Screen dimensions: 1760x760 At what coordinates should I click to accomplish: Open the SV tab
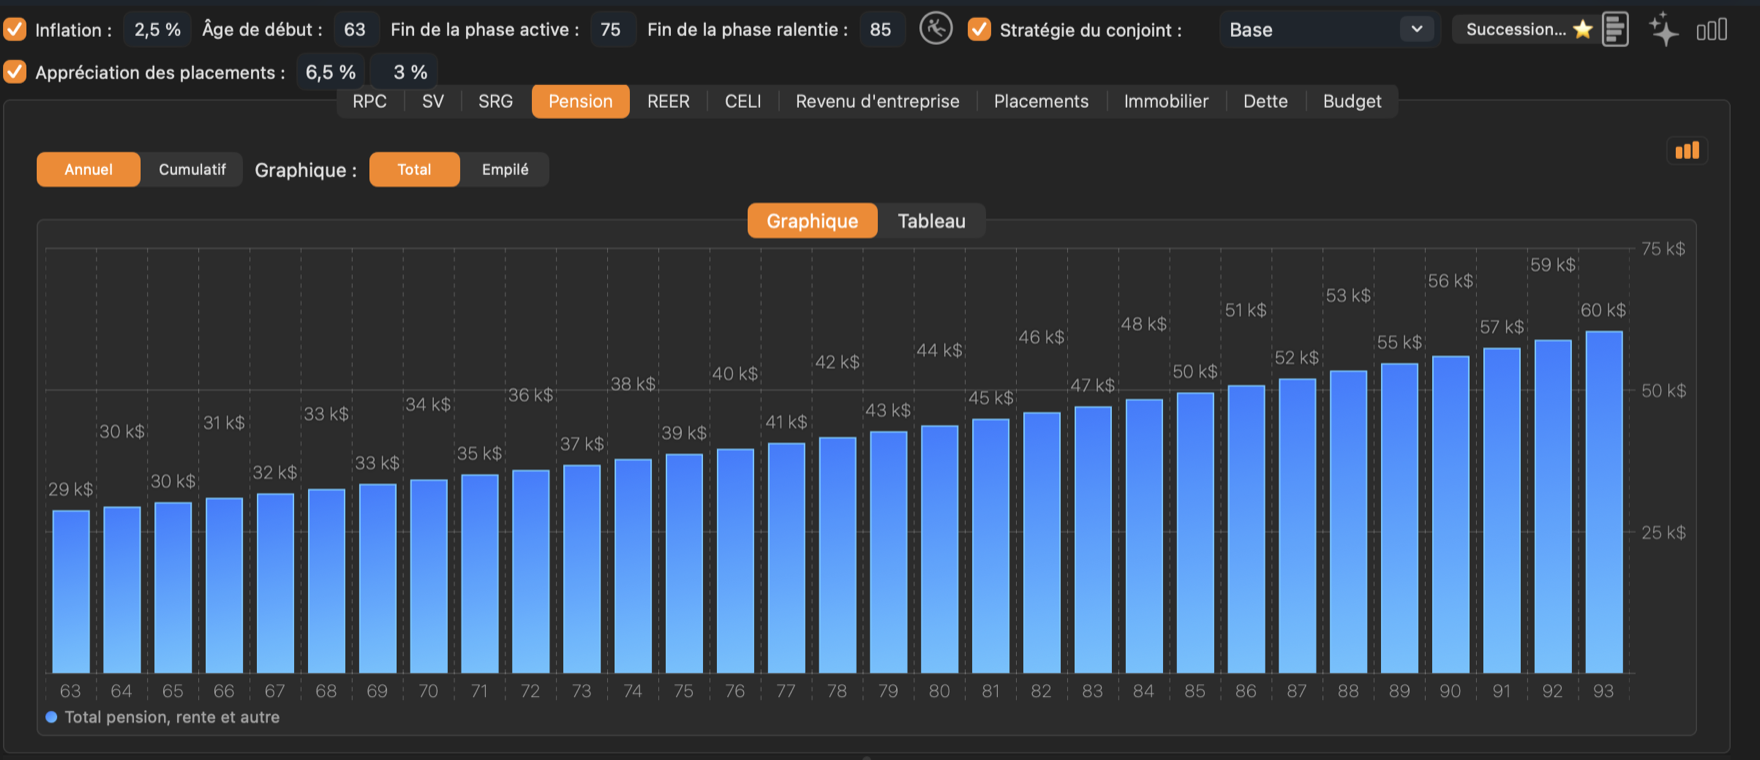(433, 101)
